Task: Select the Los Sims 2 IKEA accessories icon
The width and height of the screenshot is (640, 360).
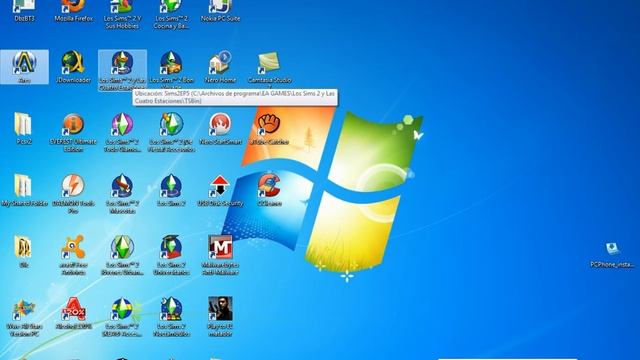Action: 122,317
